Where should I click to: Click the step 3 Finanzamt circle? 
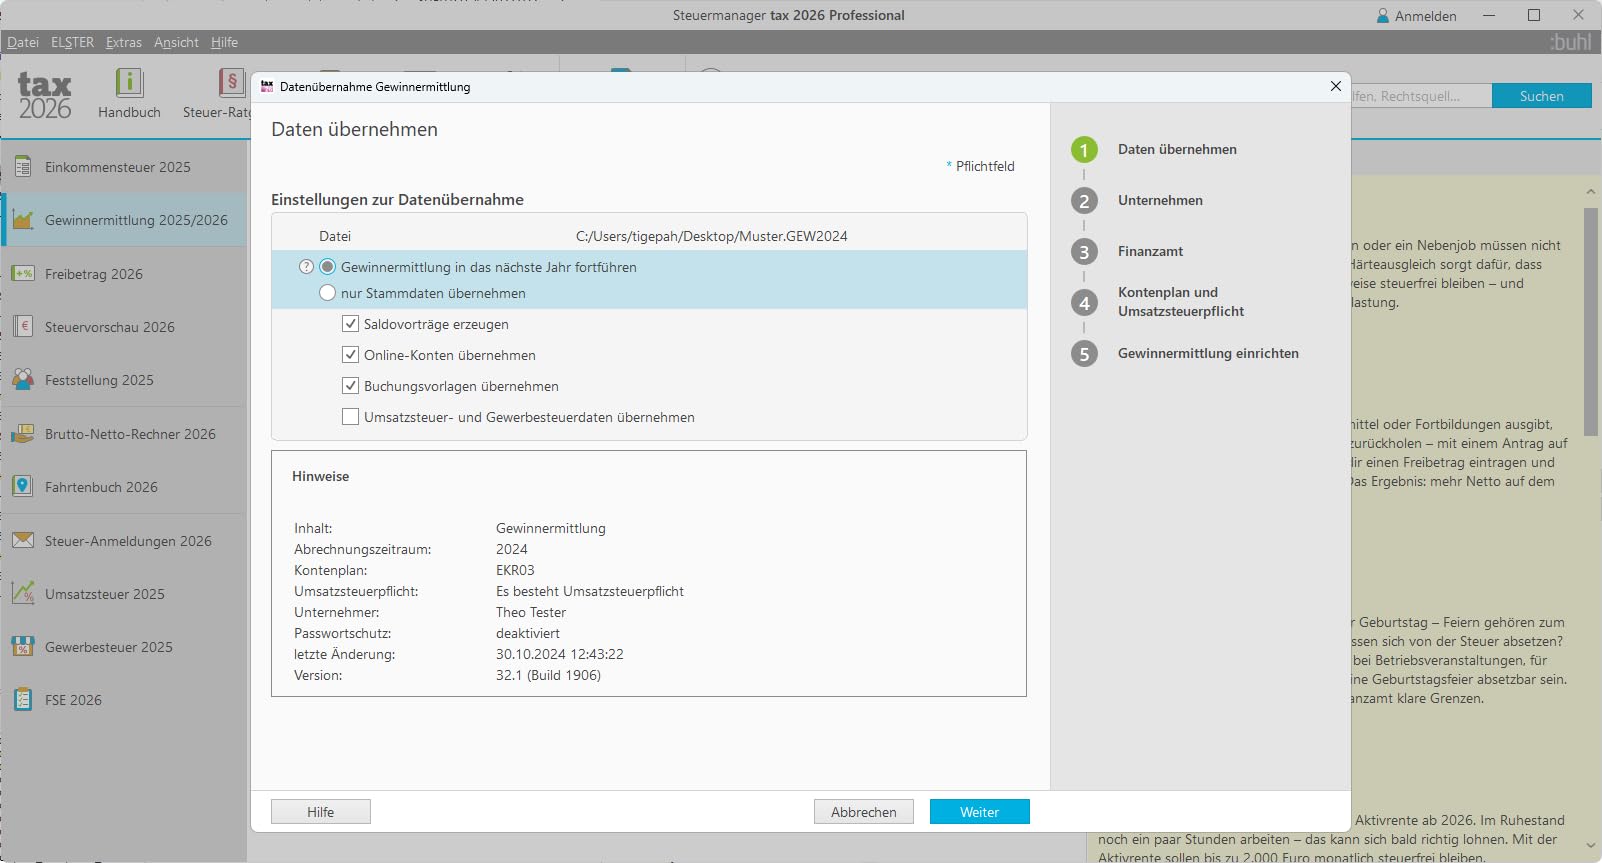(x=1084, y=252)
